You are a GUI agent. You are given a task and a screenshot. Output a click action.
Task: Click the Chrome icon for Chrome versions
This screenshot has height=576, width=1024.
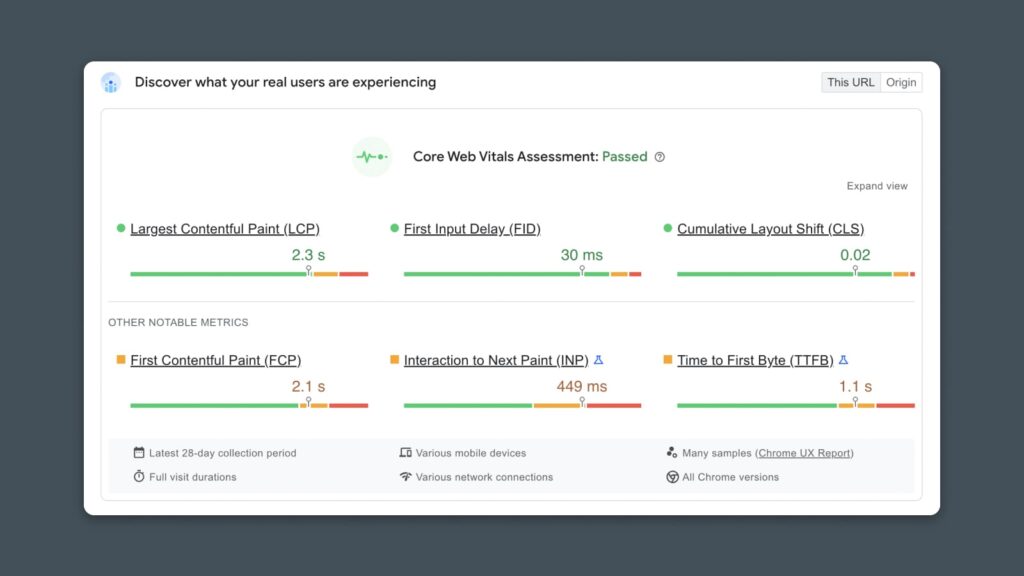(x=672, y=477)
